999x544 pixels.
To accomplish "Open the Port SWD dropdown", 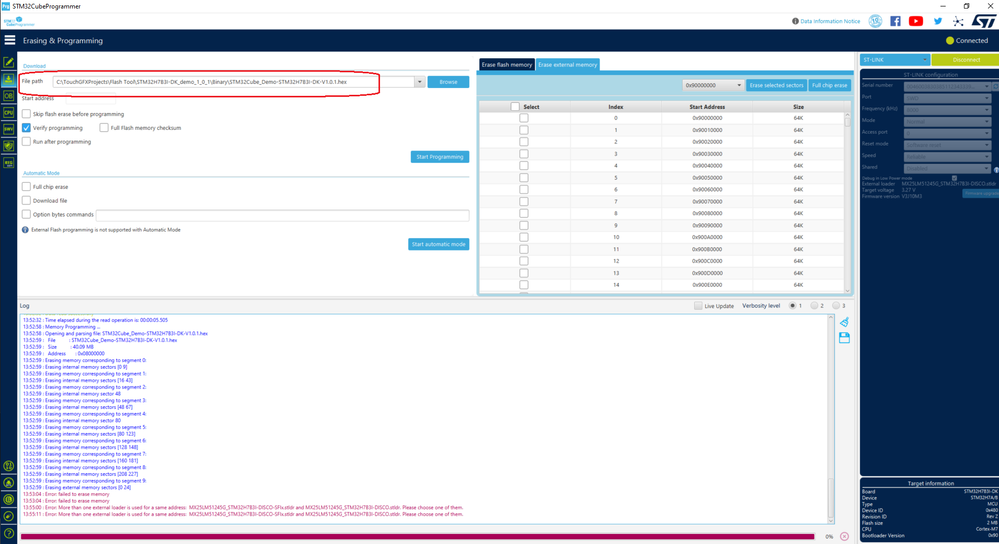I will 947,97.
